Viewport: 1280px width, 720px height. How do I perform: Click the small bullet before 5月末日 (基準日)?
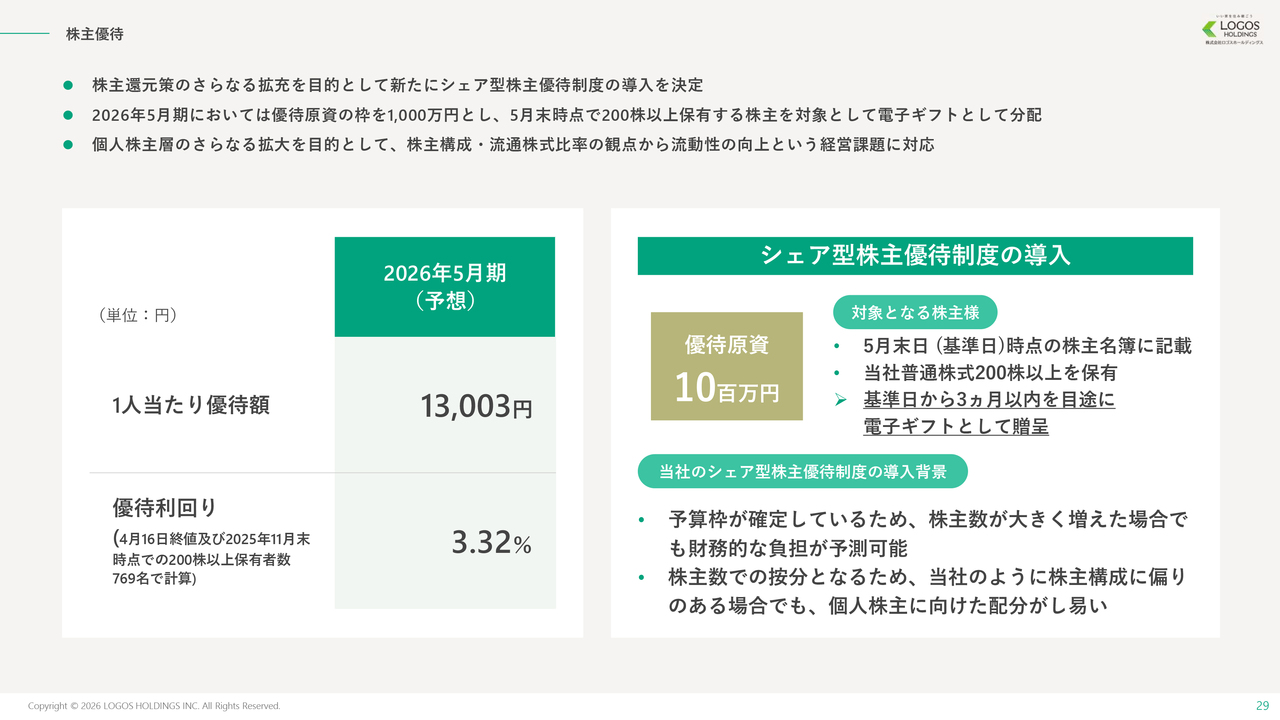[836, 347]
